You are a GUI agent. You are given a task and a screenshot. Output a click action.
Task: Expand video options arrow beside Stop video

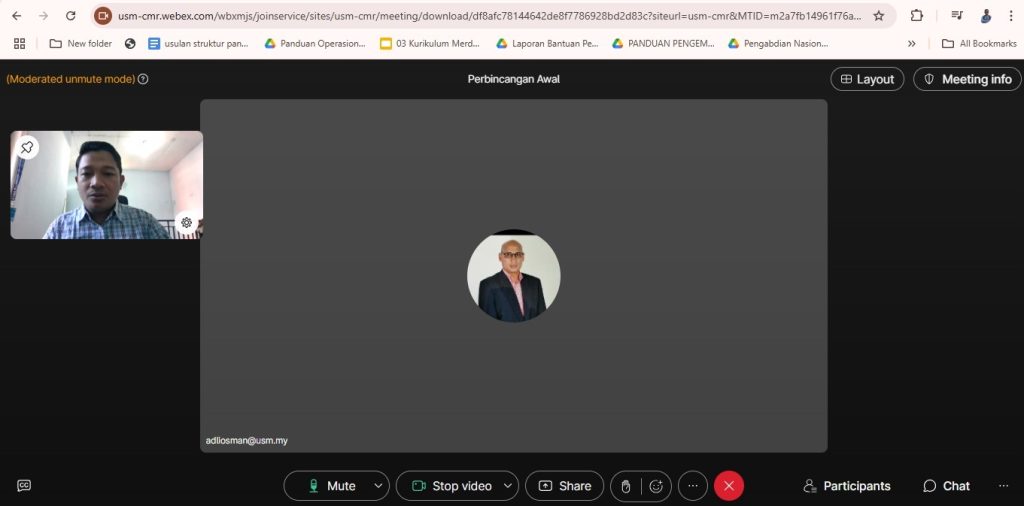click(507, 486)
